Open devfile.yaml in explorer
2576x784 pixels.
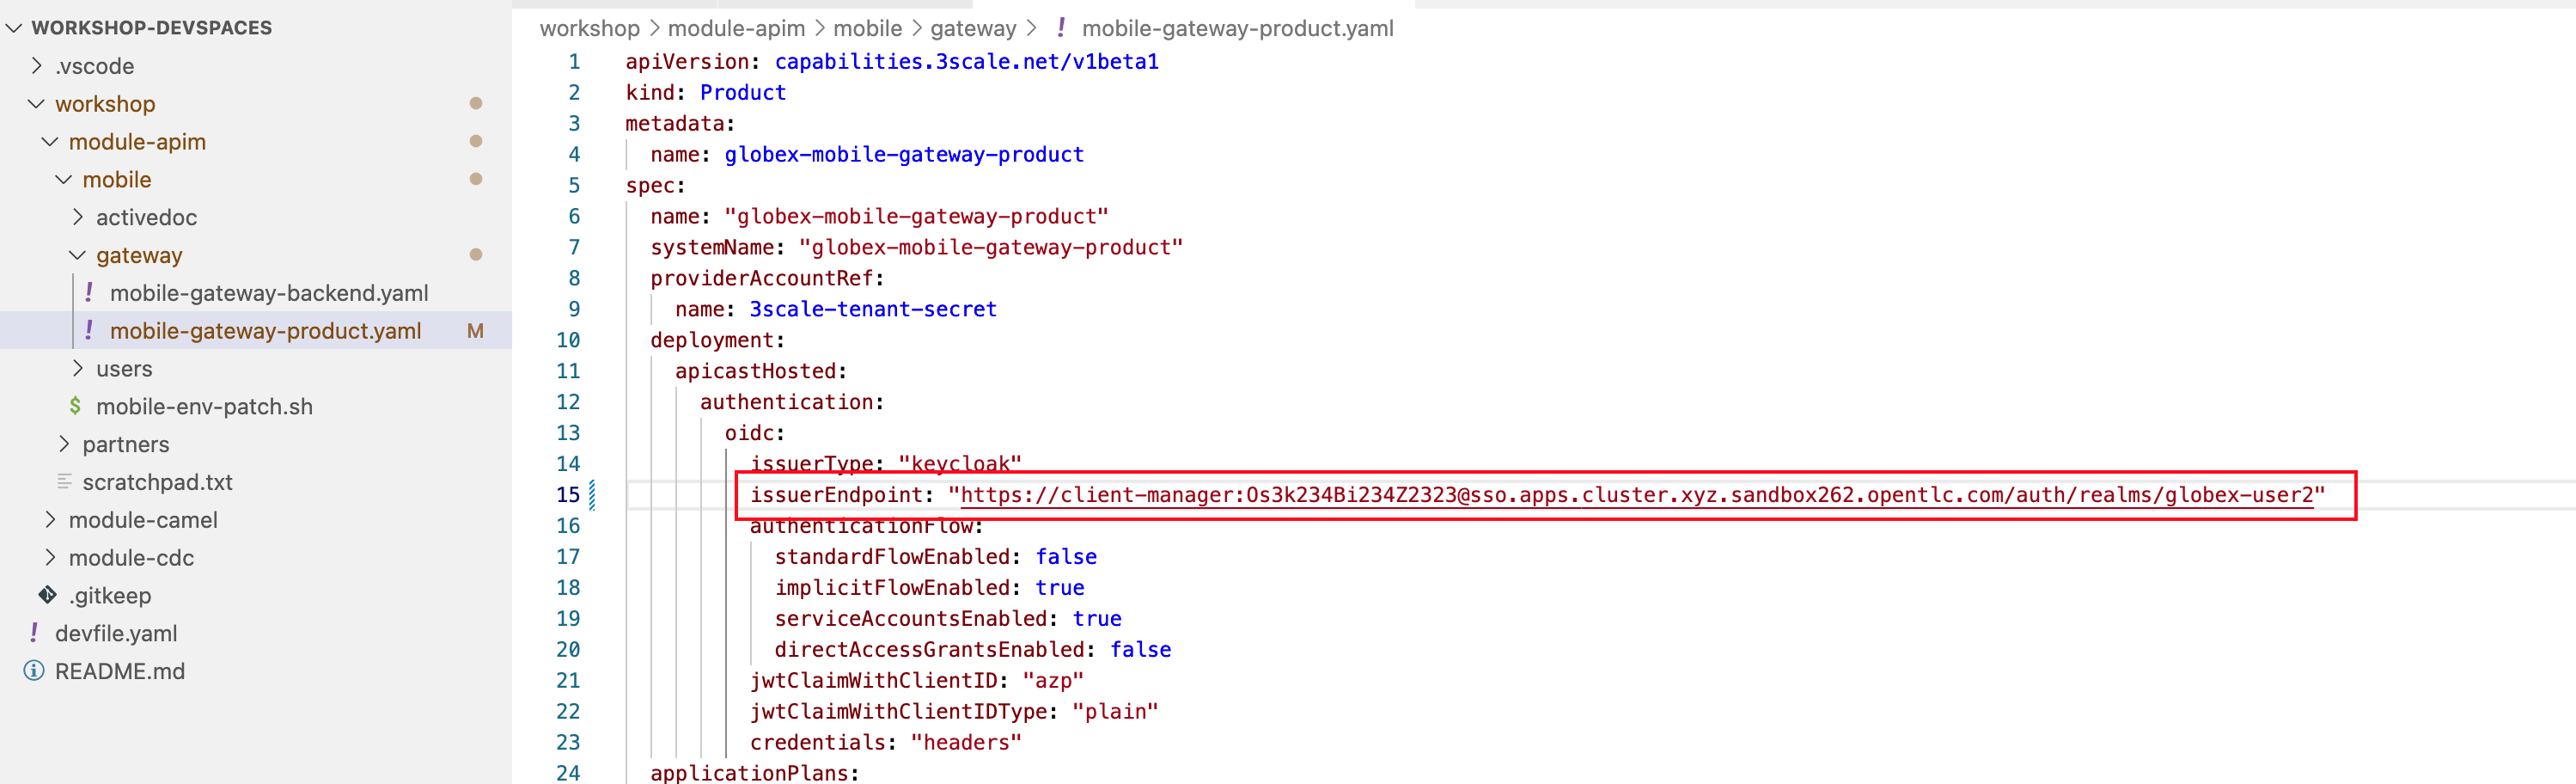tap(116, 633)
